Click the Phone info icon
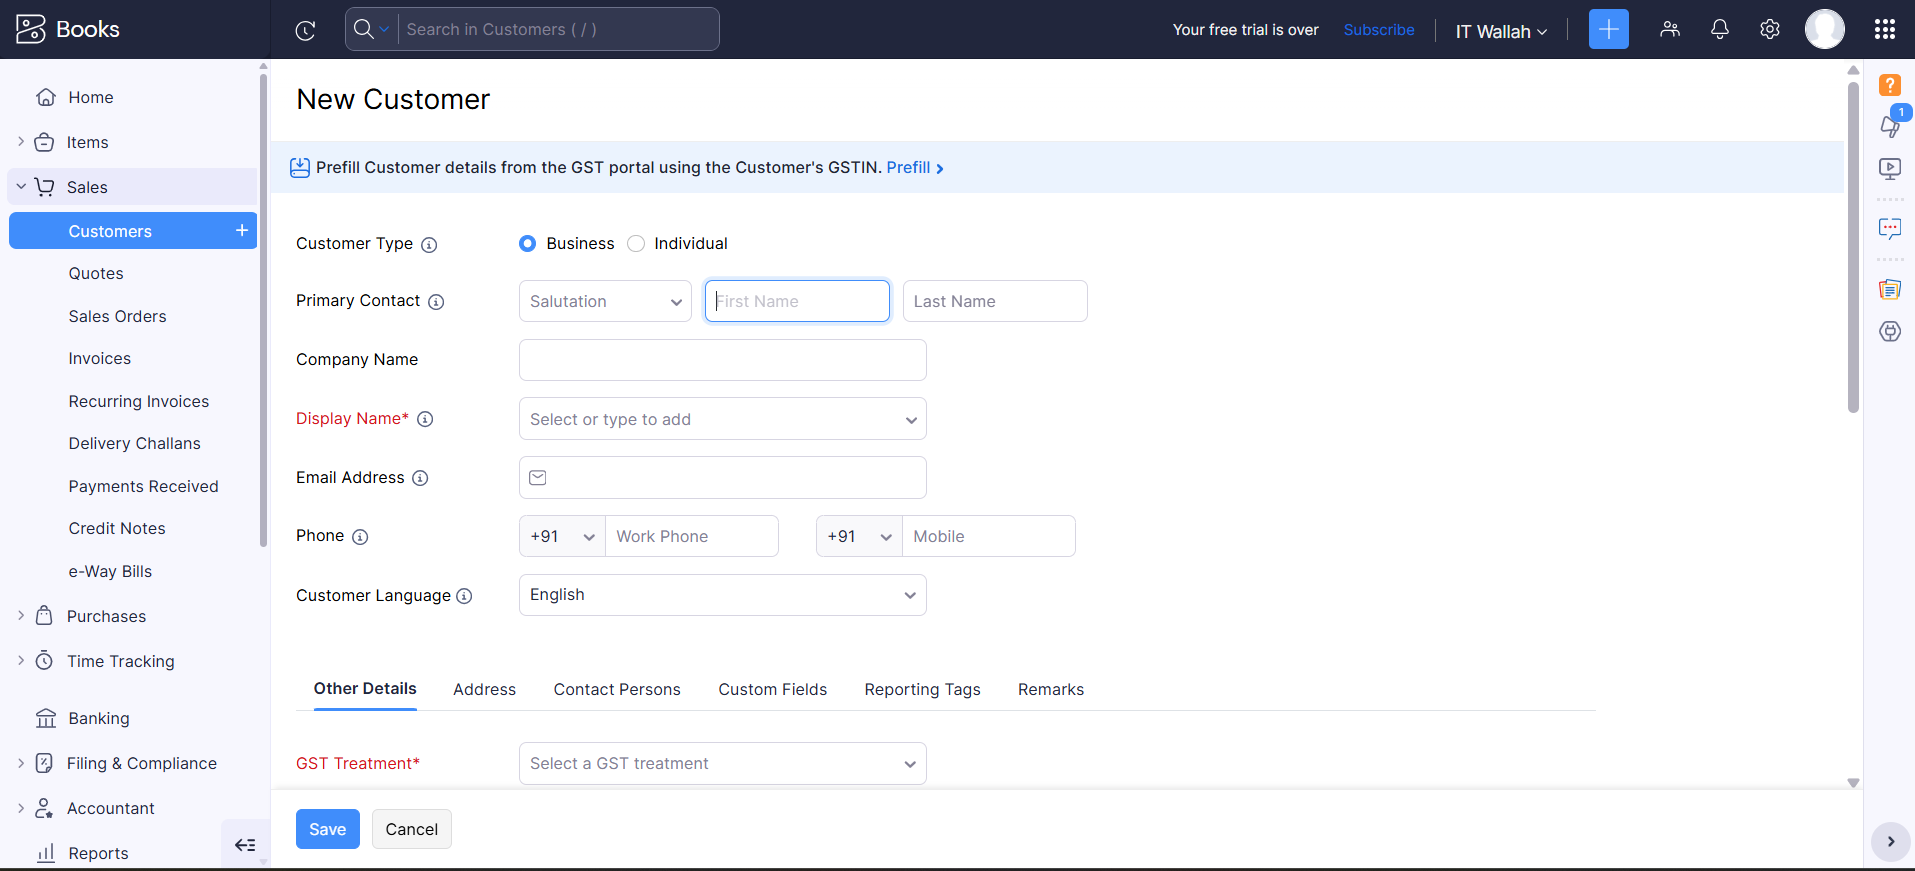The image size is (1915, 871). coord(360,537)
